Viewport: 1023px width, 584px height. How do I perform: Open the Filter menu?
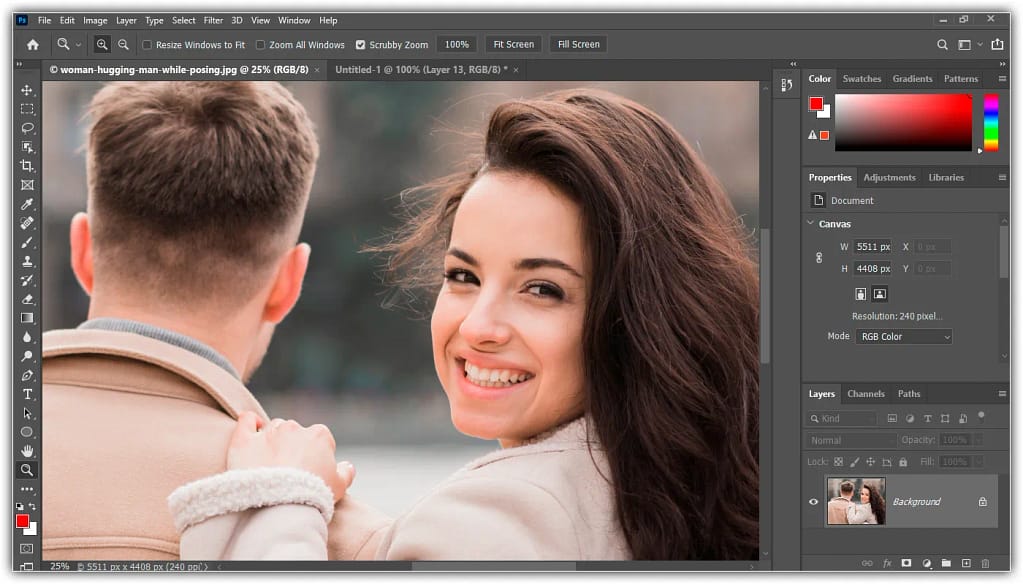click(213, 20)
